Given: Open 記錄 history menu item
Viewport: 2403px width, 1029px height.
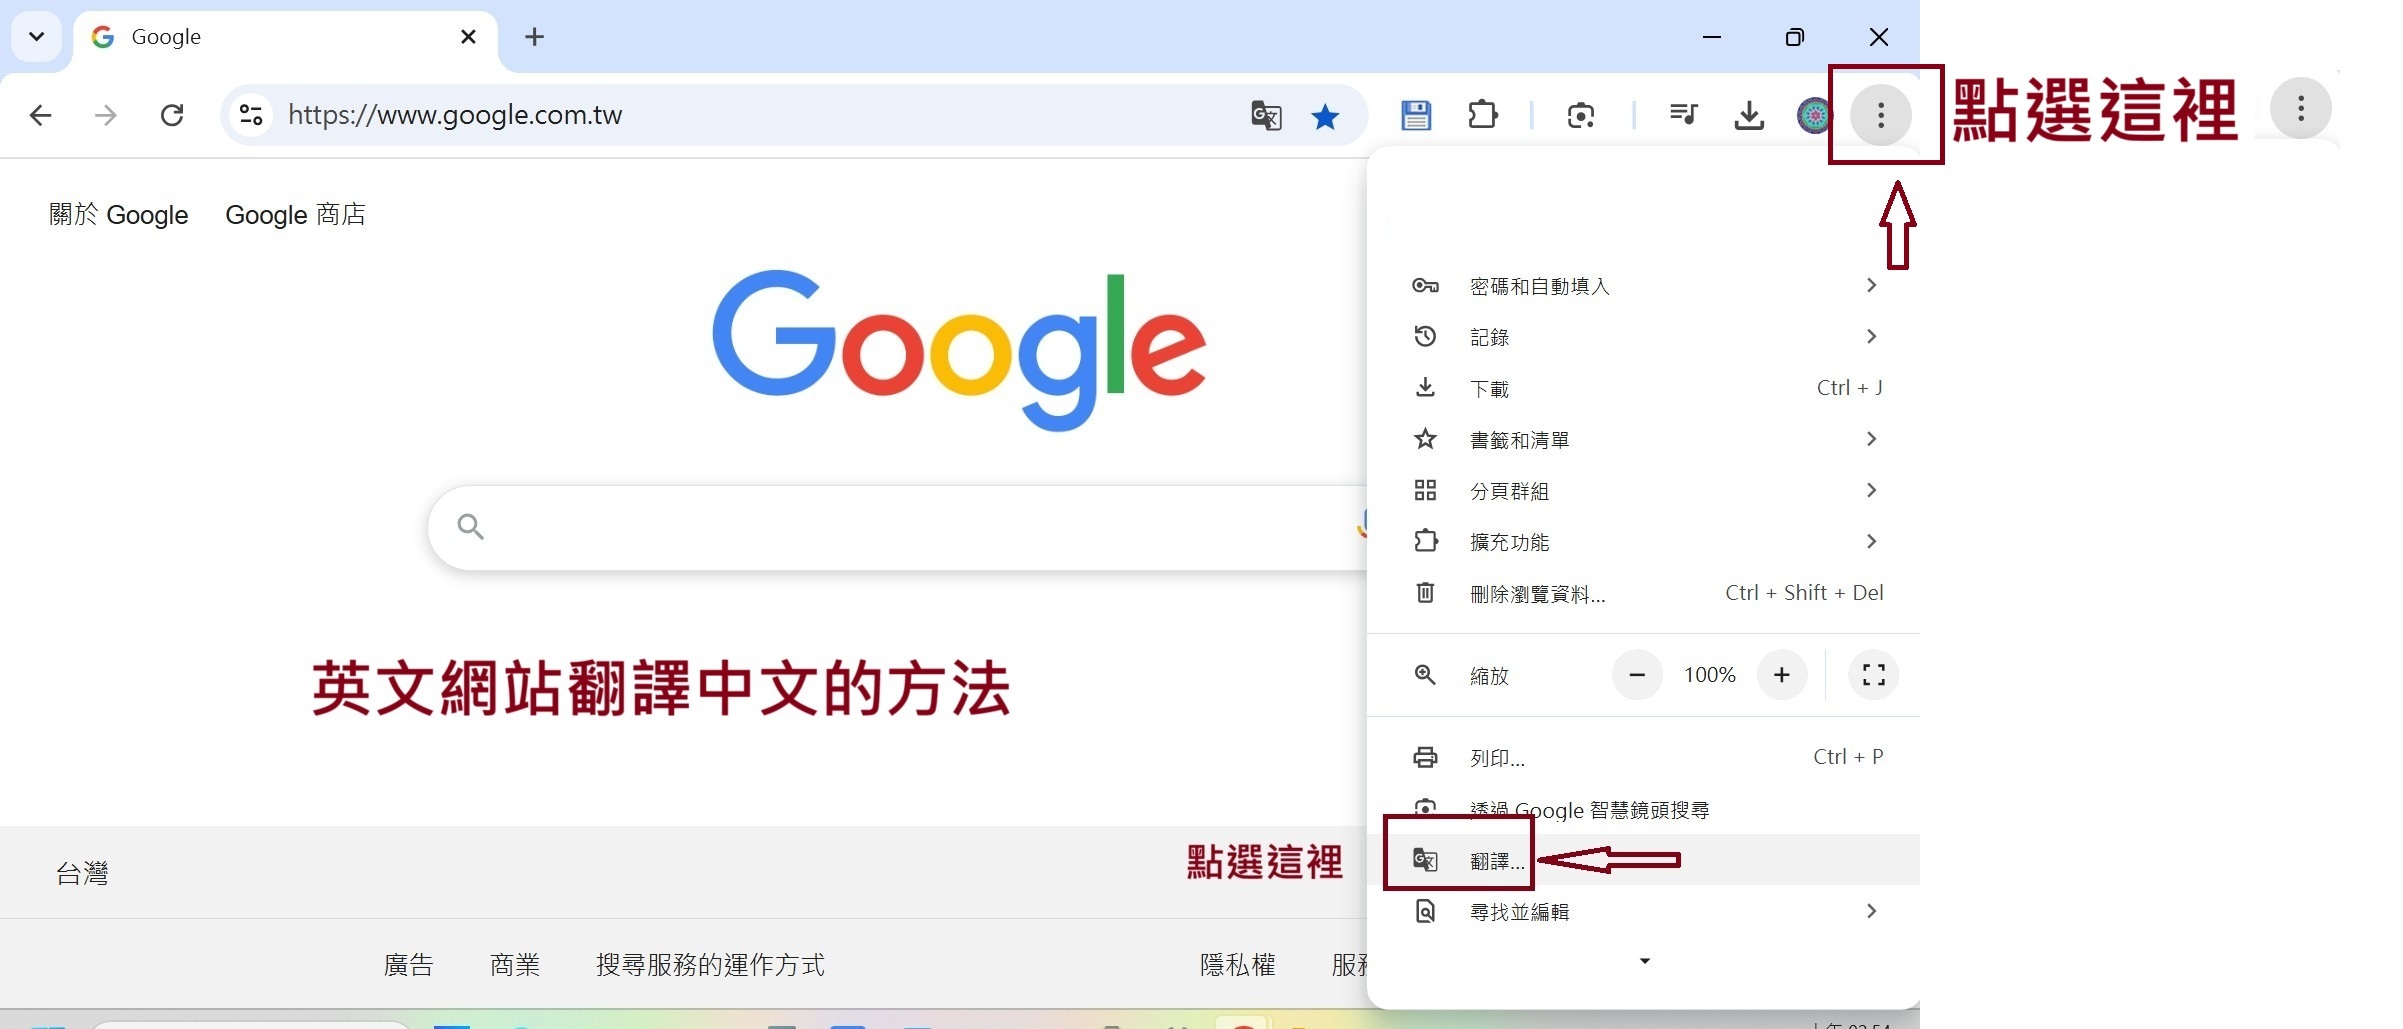Looking at the screenshot, I should click(x=1643, y=337).
